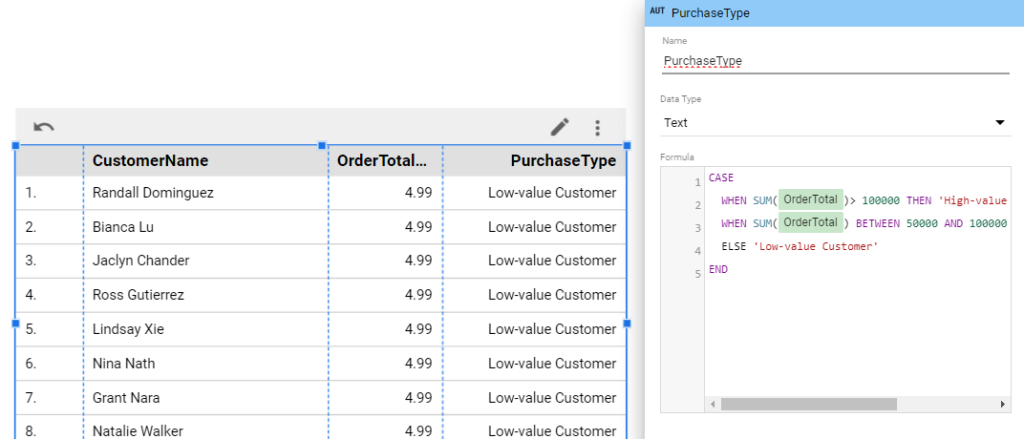Click the 4.99 value in Lindsay Xie row
The width and height of the screenshot is (1024, 439).
418,329
